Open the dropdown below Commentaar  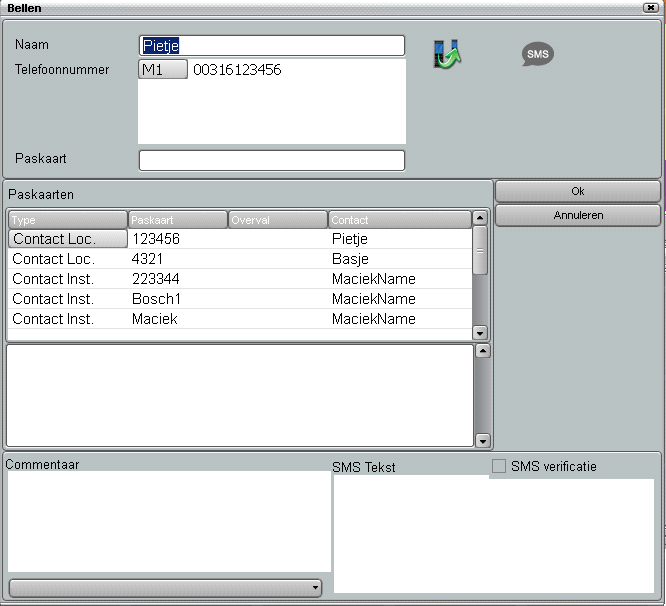(165, 587)
